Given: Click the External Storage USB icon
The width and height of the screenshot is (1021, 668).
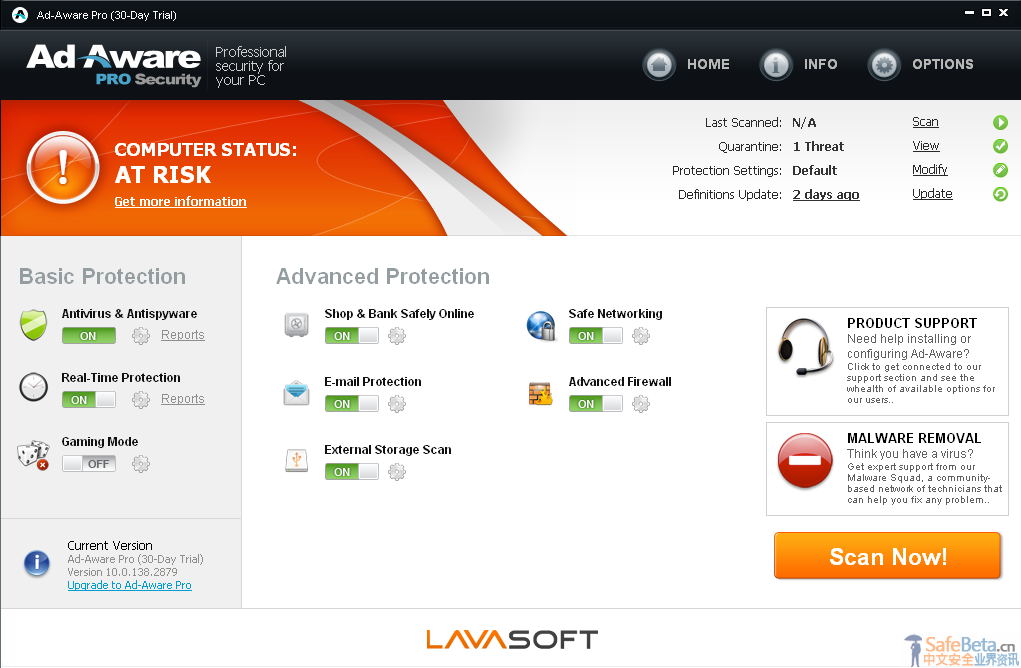Looking at the screenshot, I should point(296,460).
